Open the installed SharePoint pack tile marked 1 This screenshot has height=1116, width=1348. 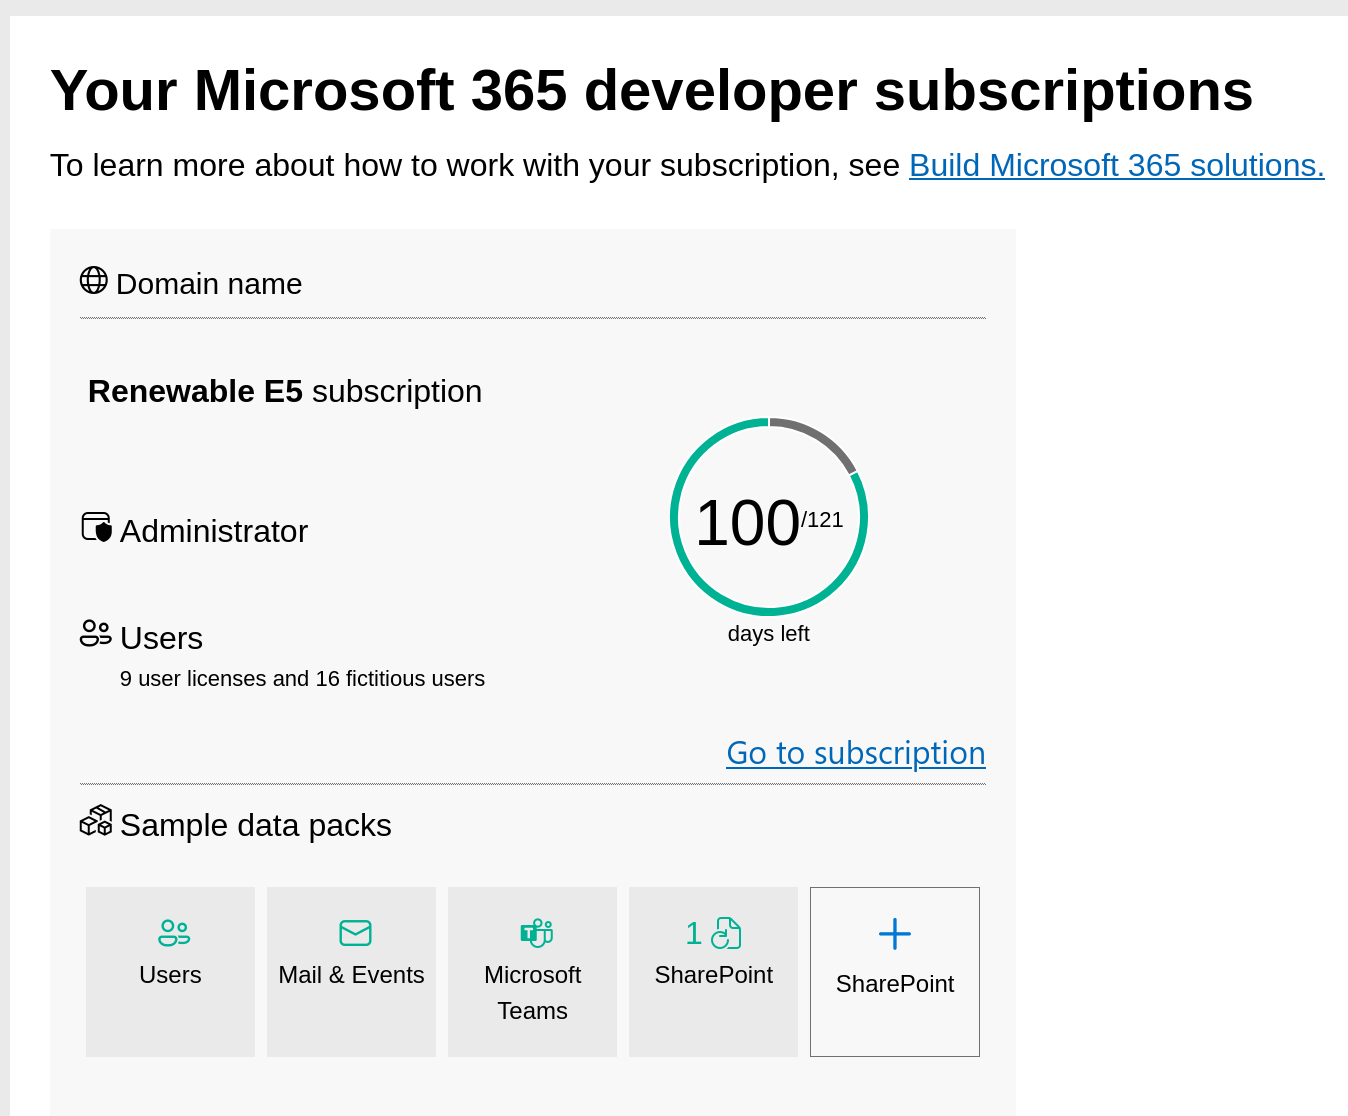713,972
